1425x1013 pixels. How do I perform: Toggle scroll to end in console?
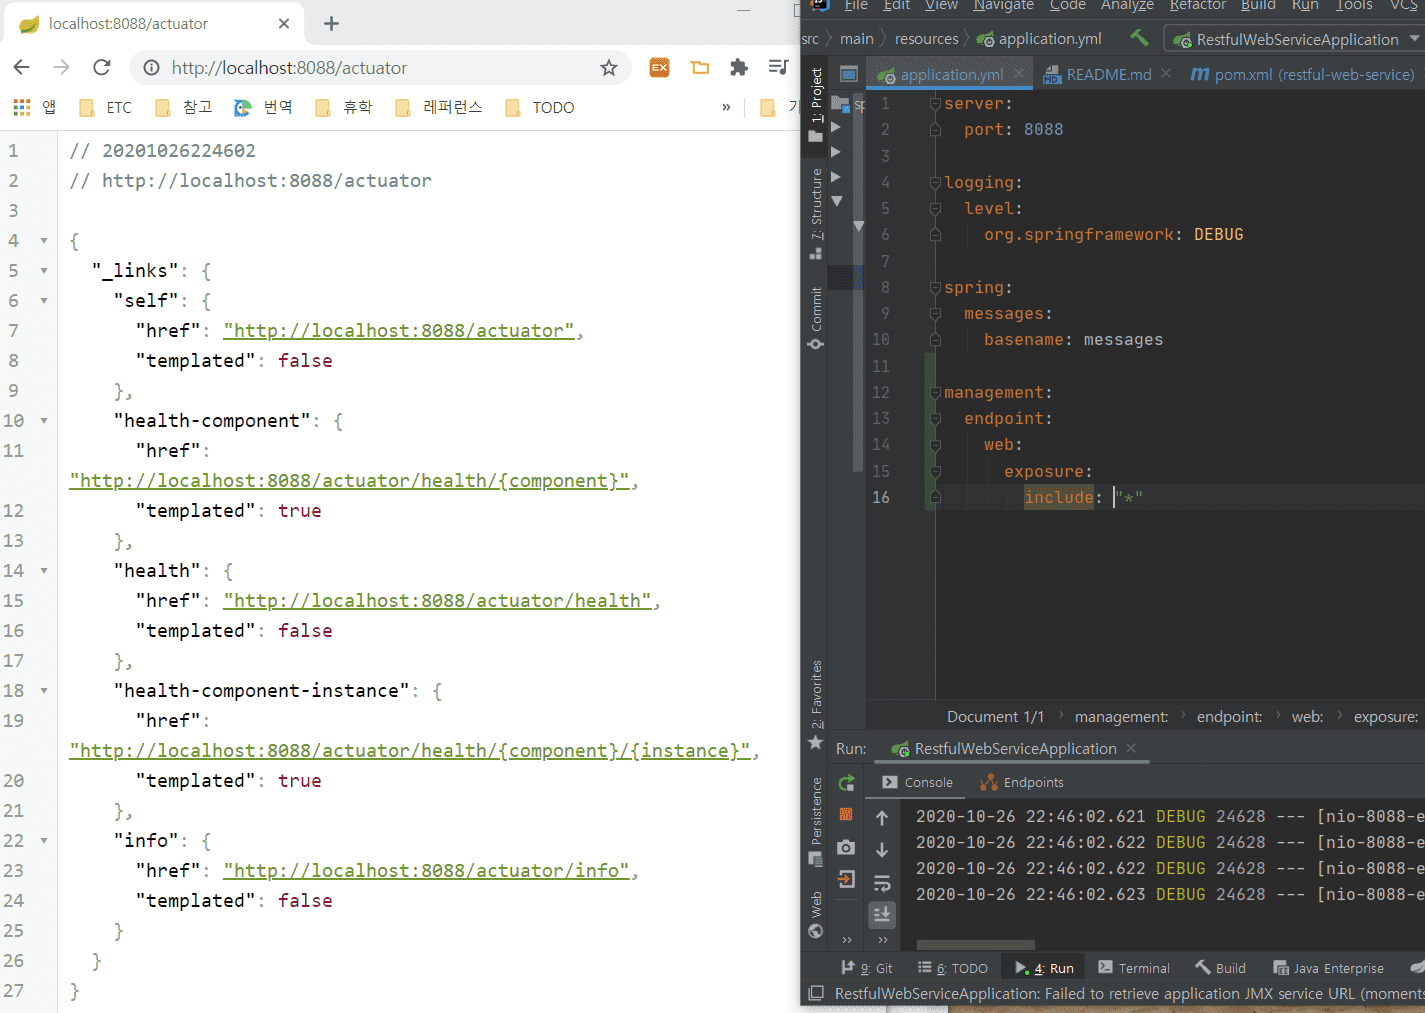(x=882, y=914)
